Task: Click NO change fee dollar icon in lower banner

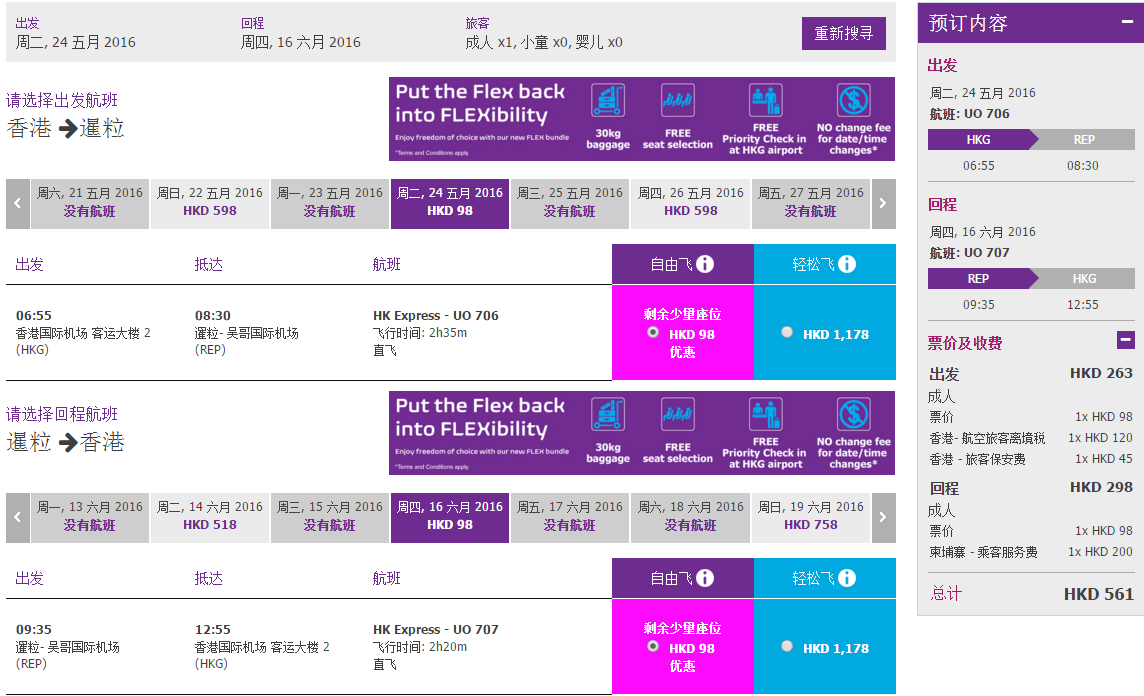Action: [853, 414]
